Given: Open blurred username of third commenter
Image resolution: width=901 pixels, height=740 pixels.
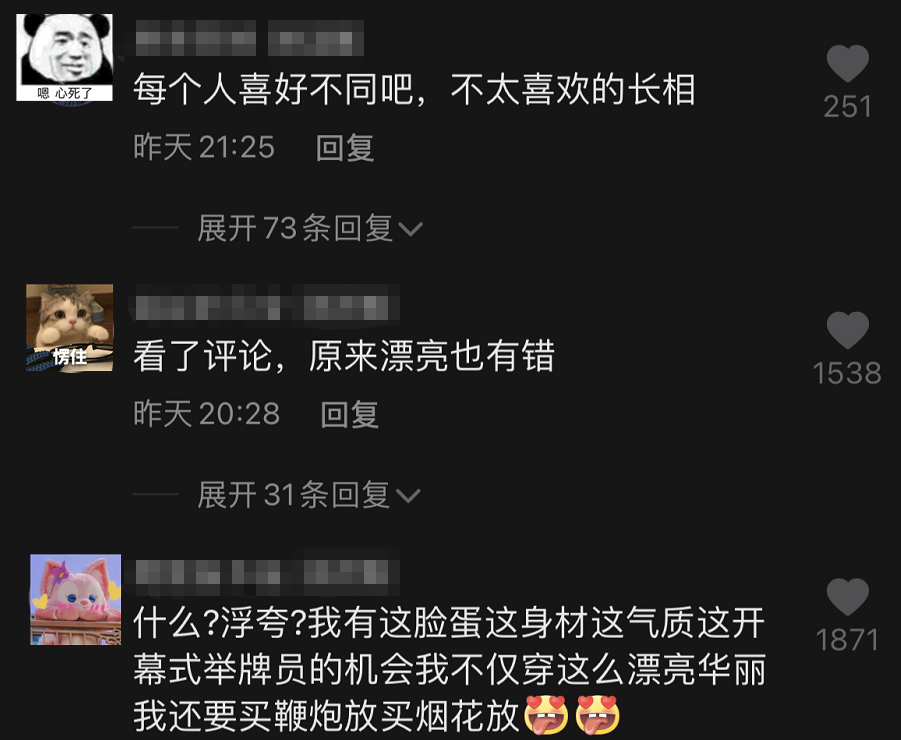Looking at the screenshot, I should coord(265,572).
